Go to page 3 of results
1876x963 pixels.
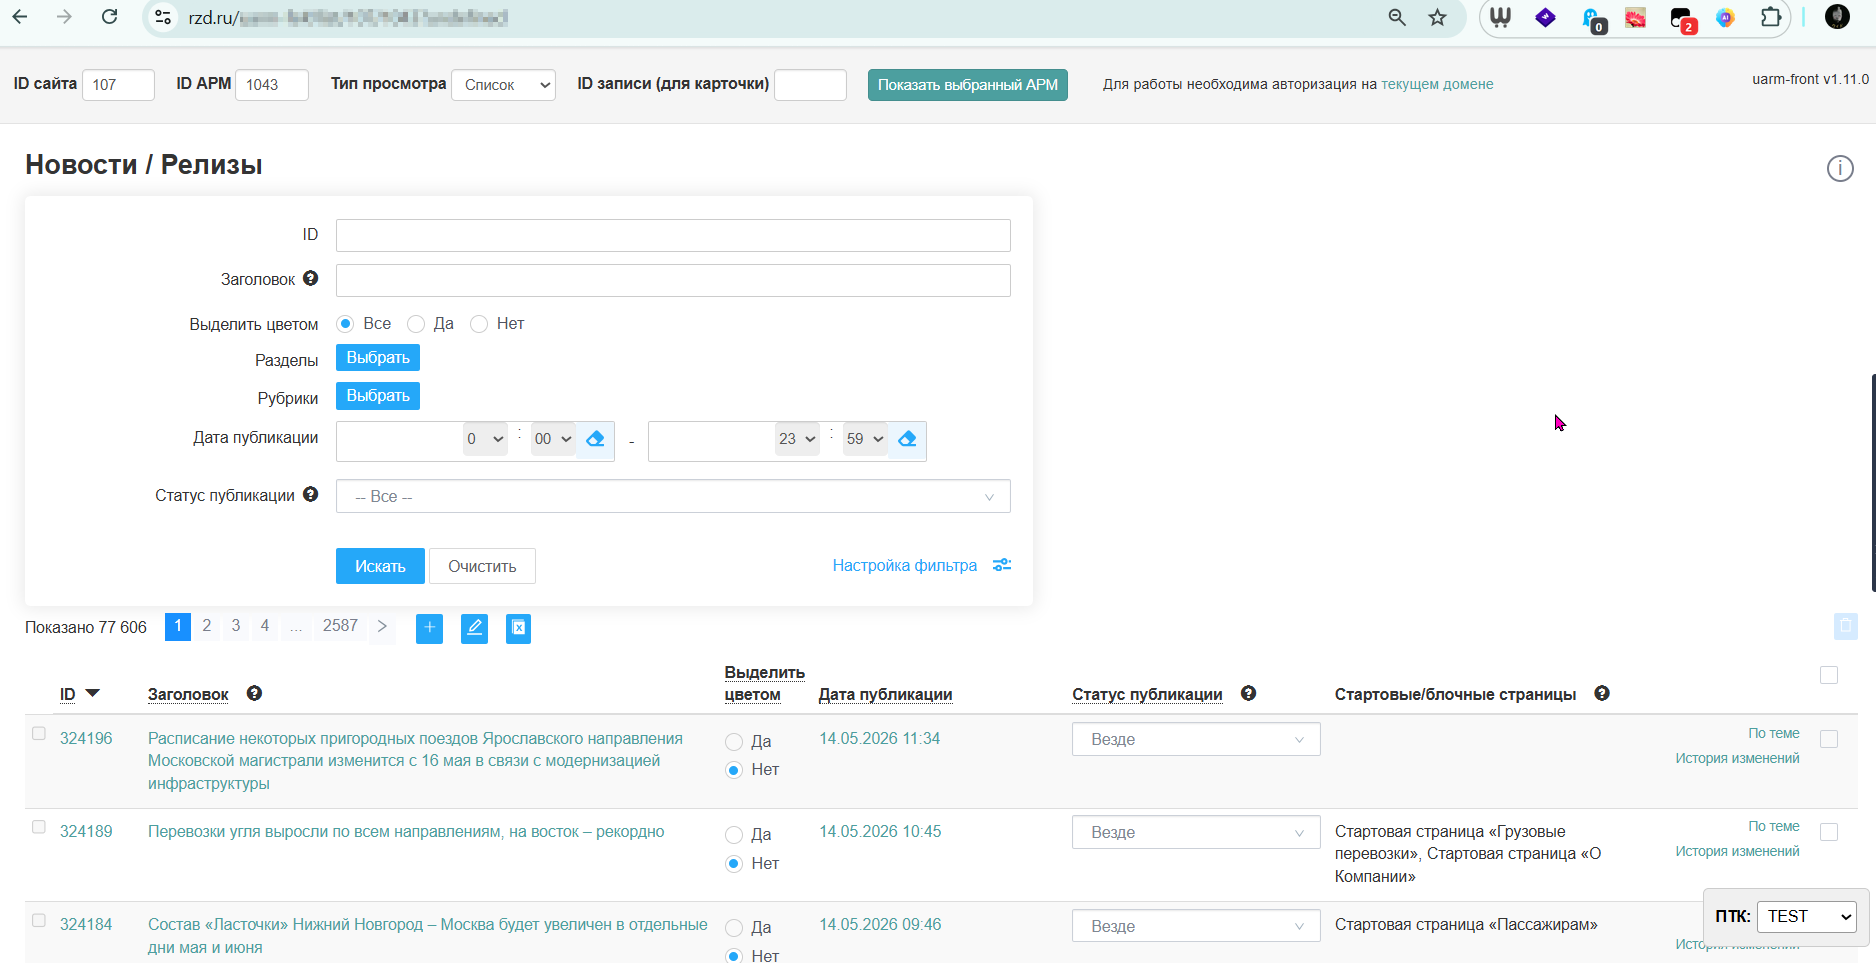click(236, 626)
